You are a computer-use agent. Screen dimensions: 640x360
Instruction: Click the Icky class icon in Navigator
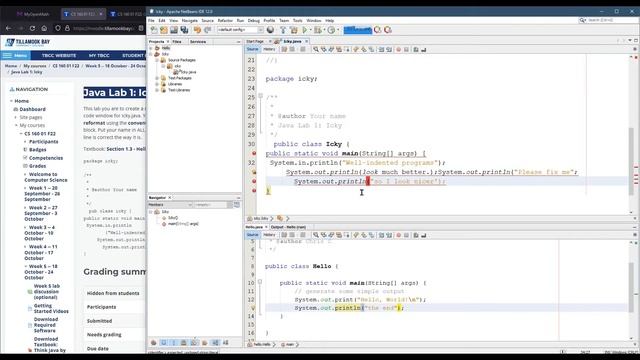157,212
